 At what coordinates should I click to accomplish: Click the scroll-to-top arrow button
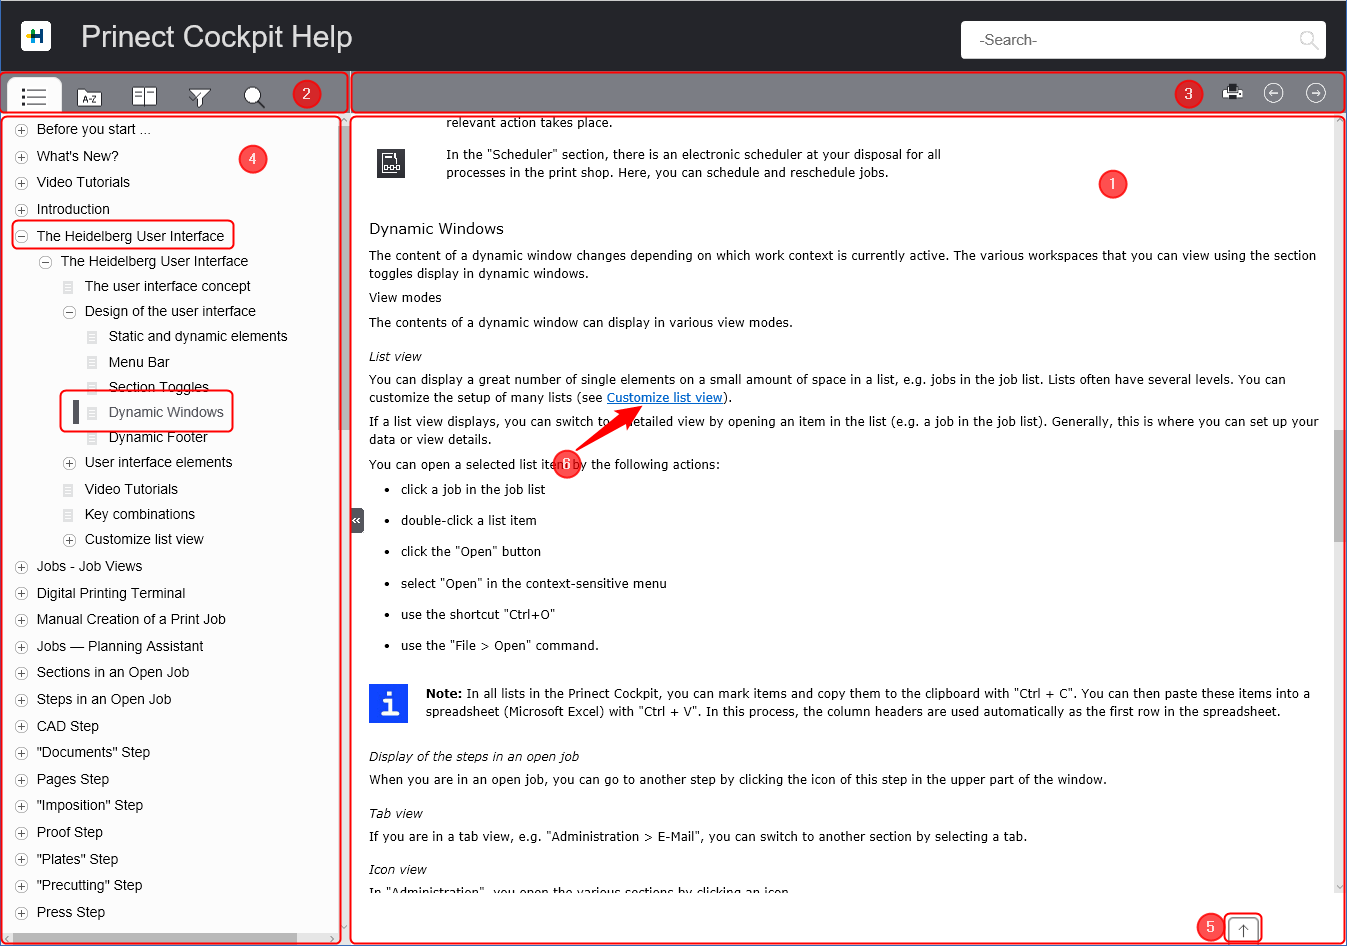click(1243, 929)
